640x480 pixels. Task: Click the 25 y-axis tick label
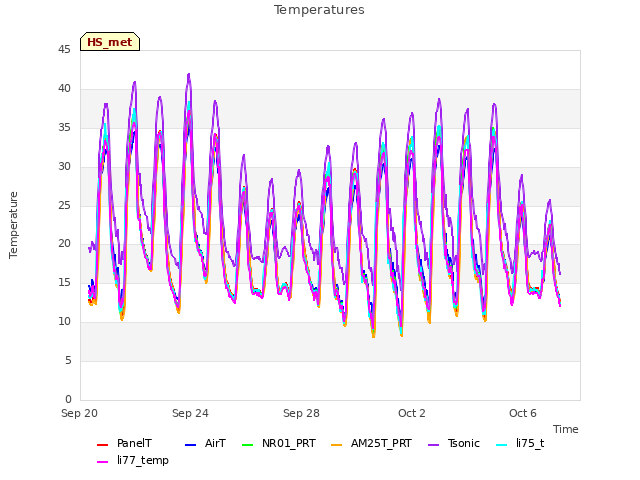(64, 205)
